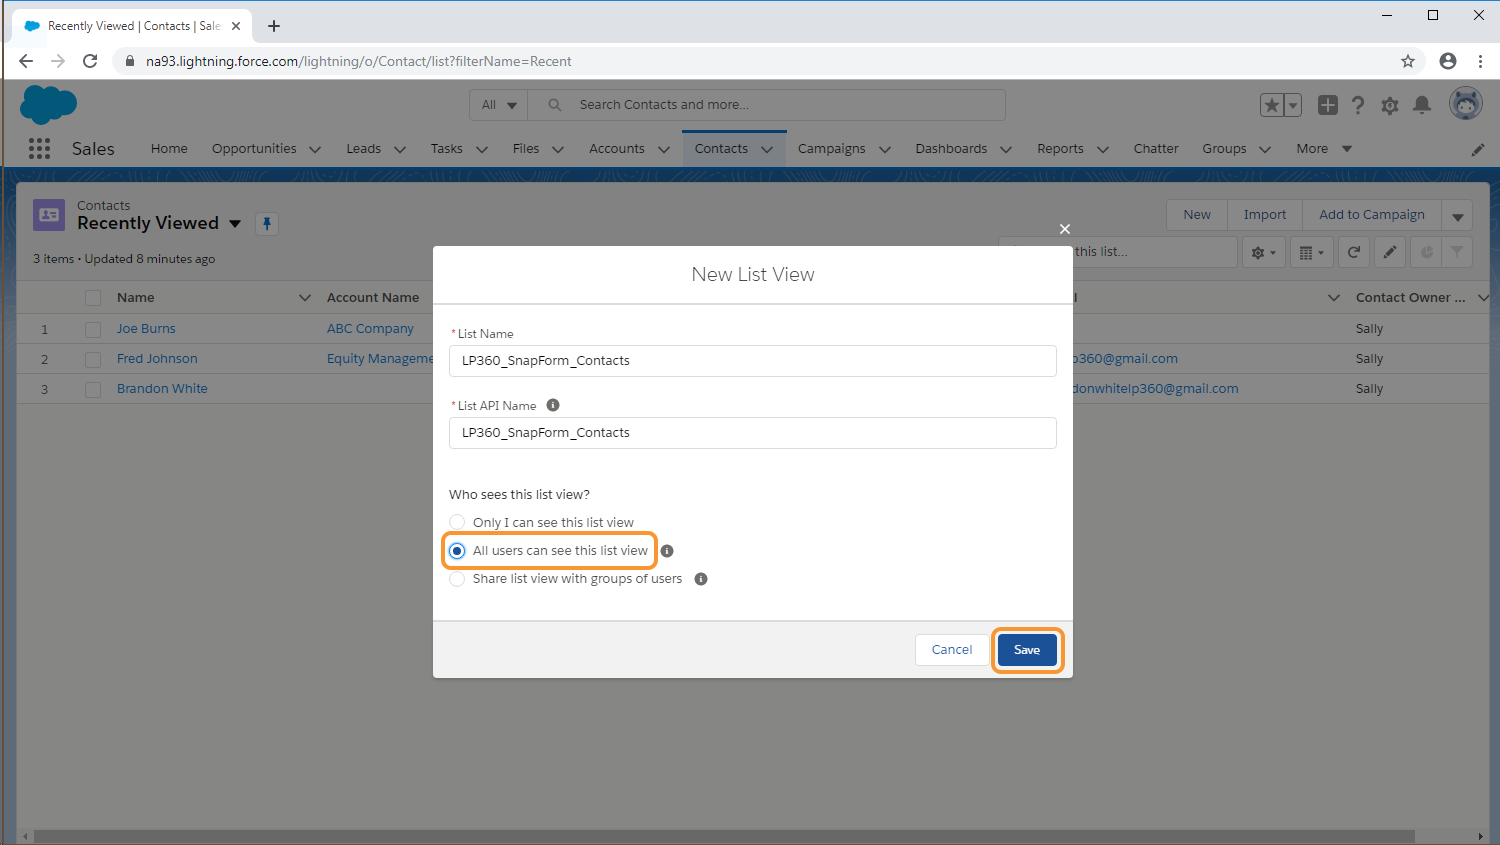Screen dimensions: 1500x845
Task: Open the App Launcher grid icon
Action: [39, 149]
